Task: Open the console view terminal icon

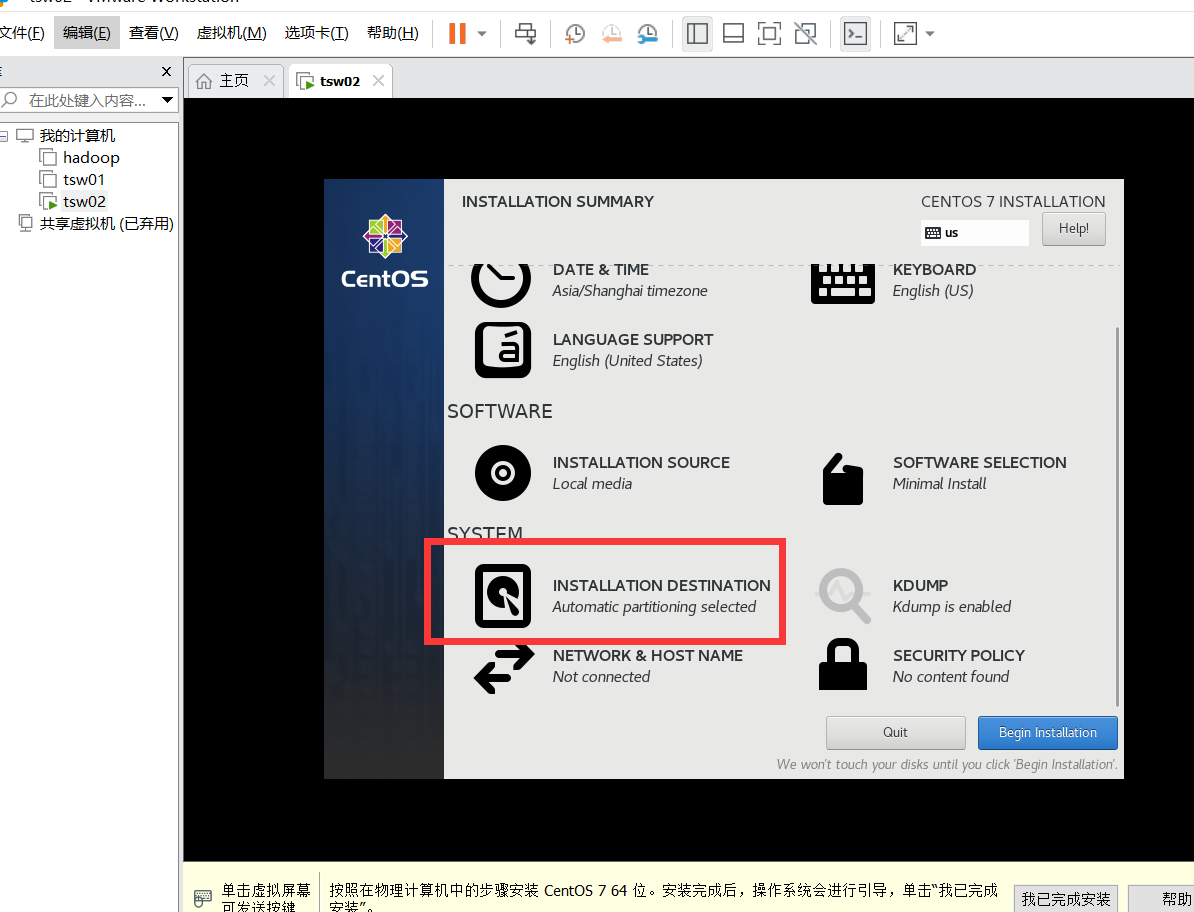Action: pyautogui.click(x=855, y=33)
